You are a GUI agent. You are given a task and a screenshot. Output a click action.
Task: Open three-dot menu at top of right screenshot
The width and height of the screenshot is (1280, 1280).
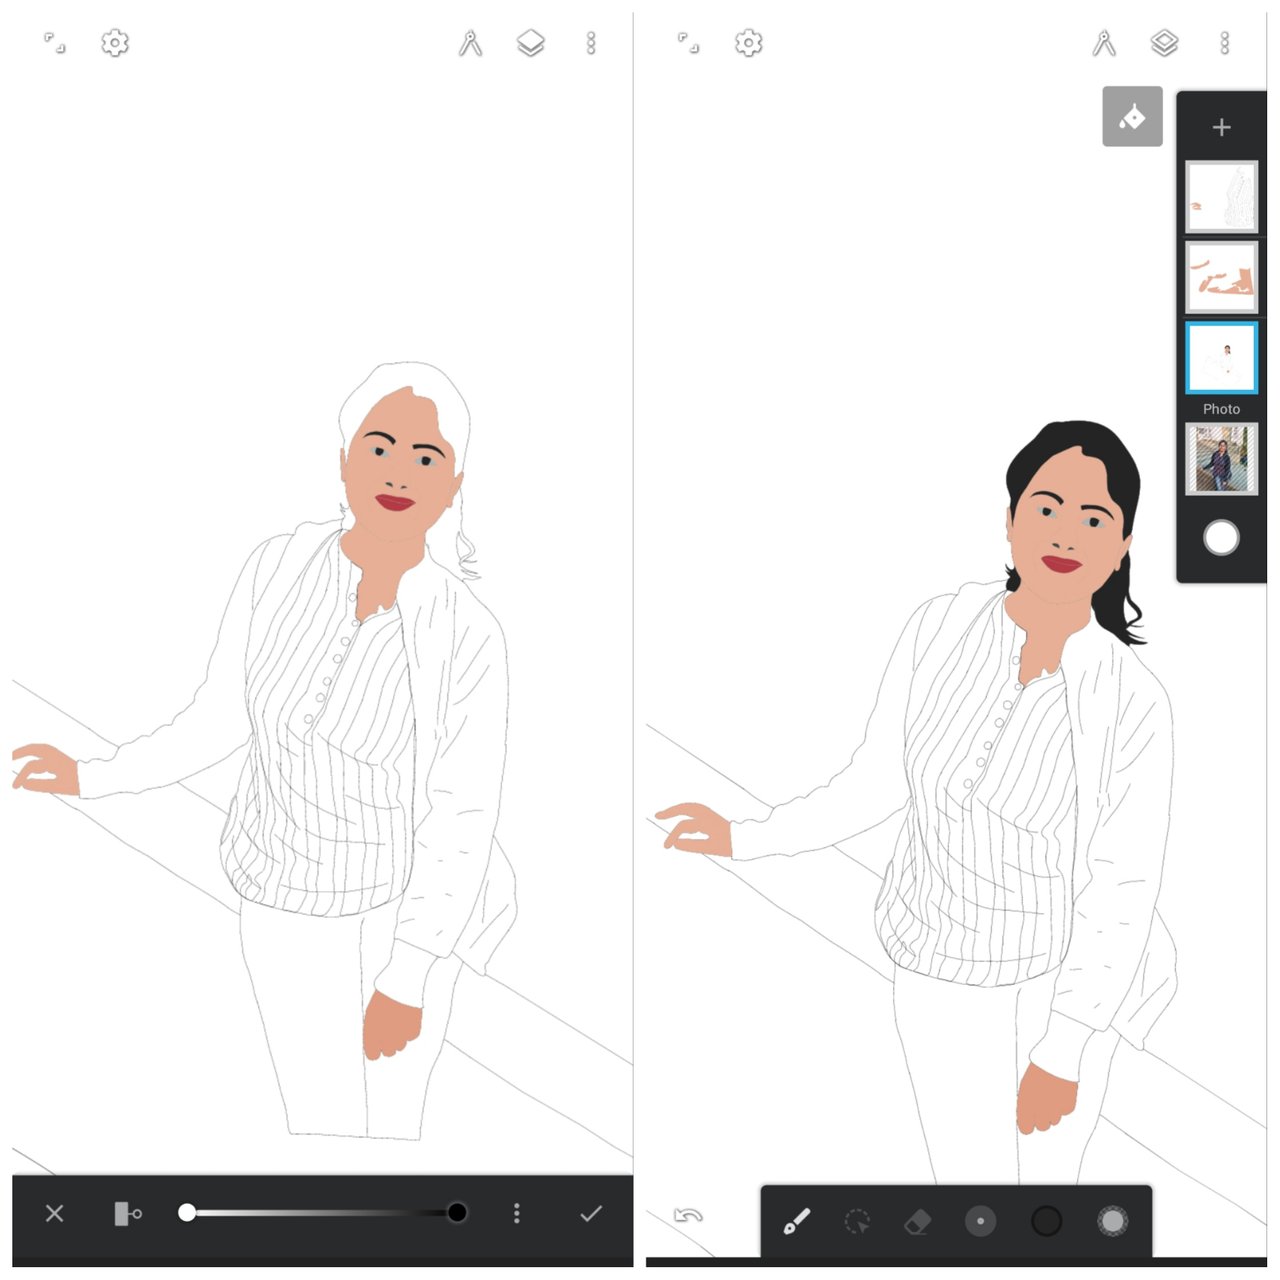pyautogui.click(x=1224, y=43)
